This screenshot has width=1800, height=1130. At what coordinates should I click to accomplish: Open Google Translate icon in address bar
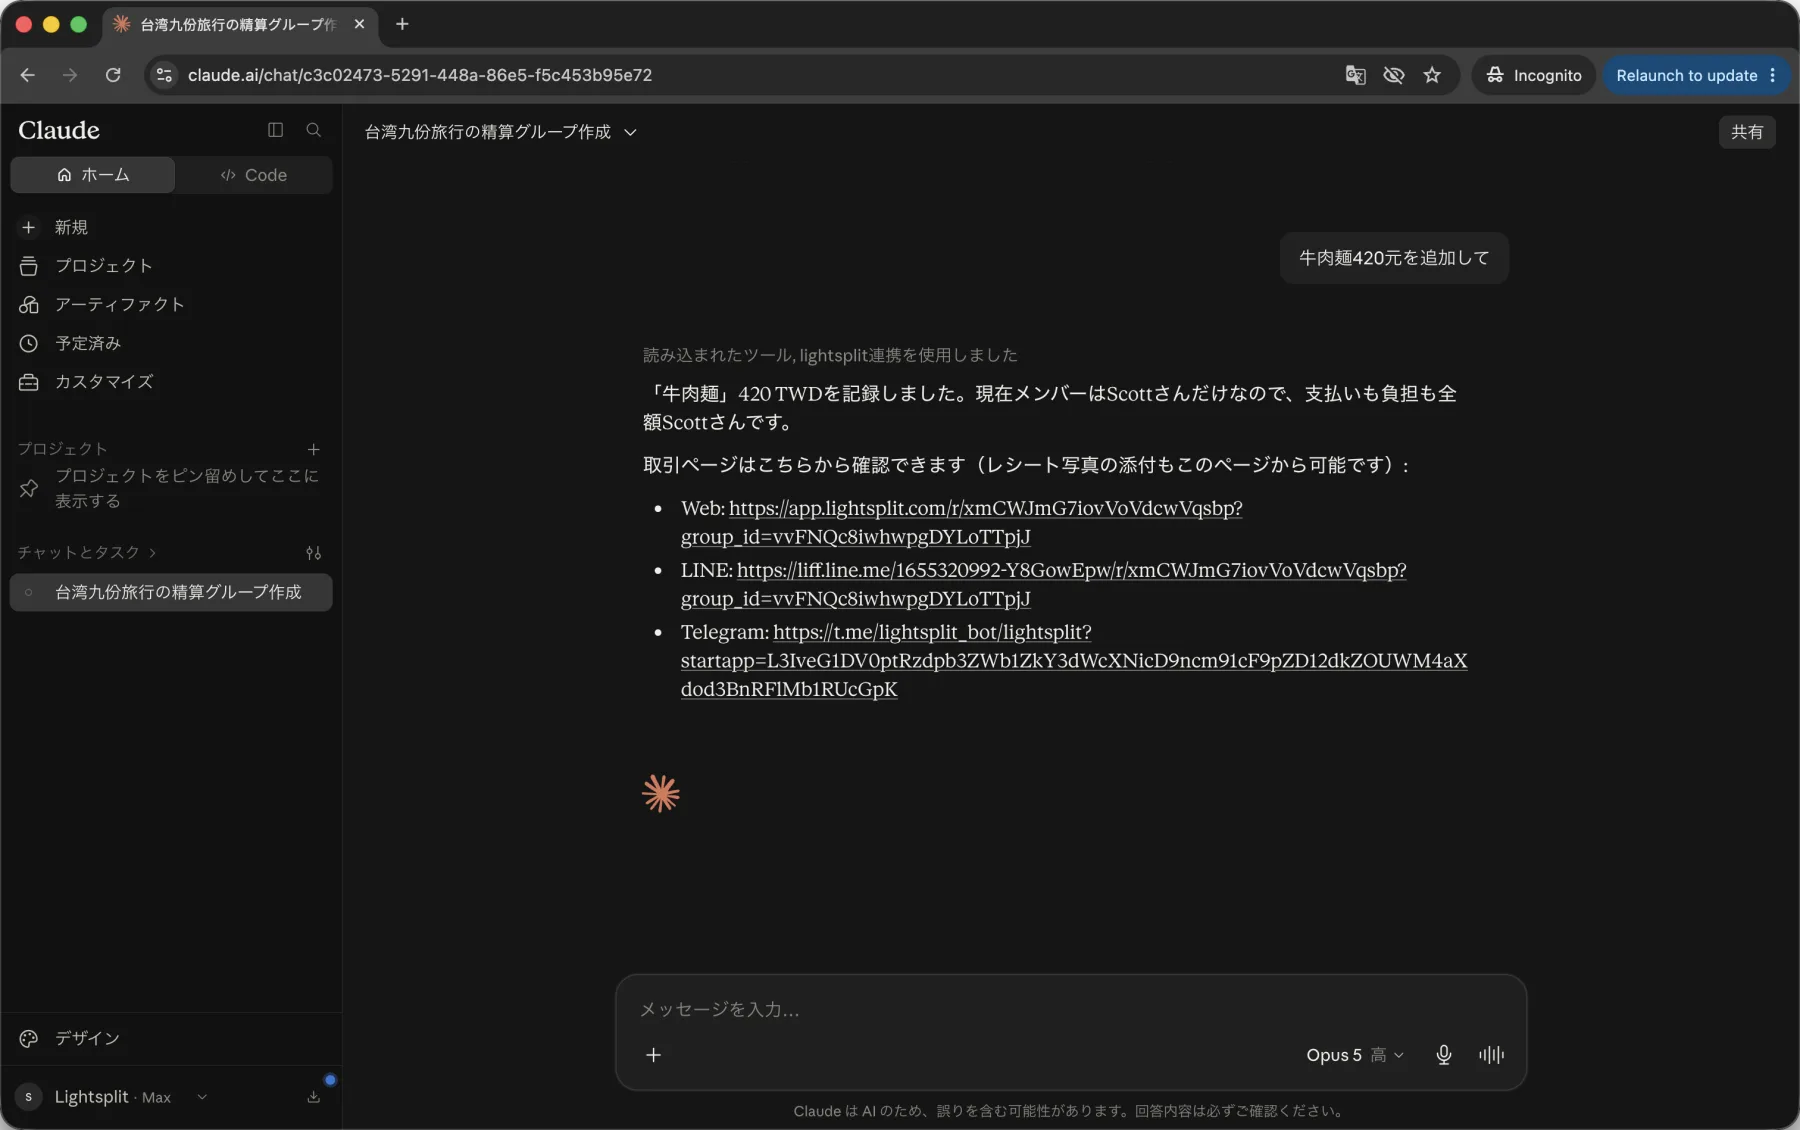[1355, 75]
